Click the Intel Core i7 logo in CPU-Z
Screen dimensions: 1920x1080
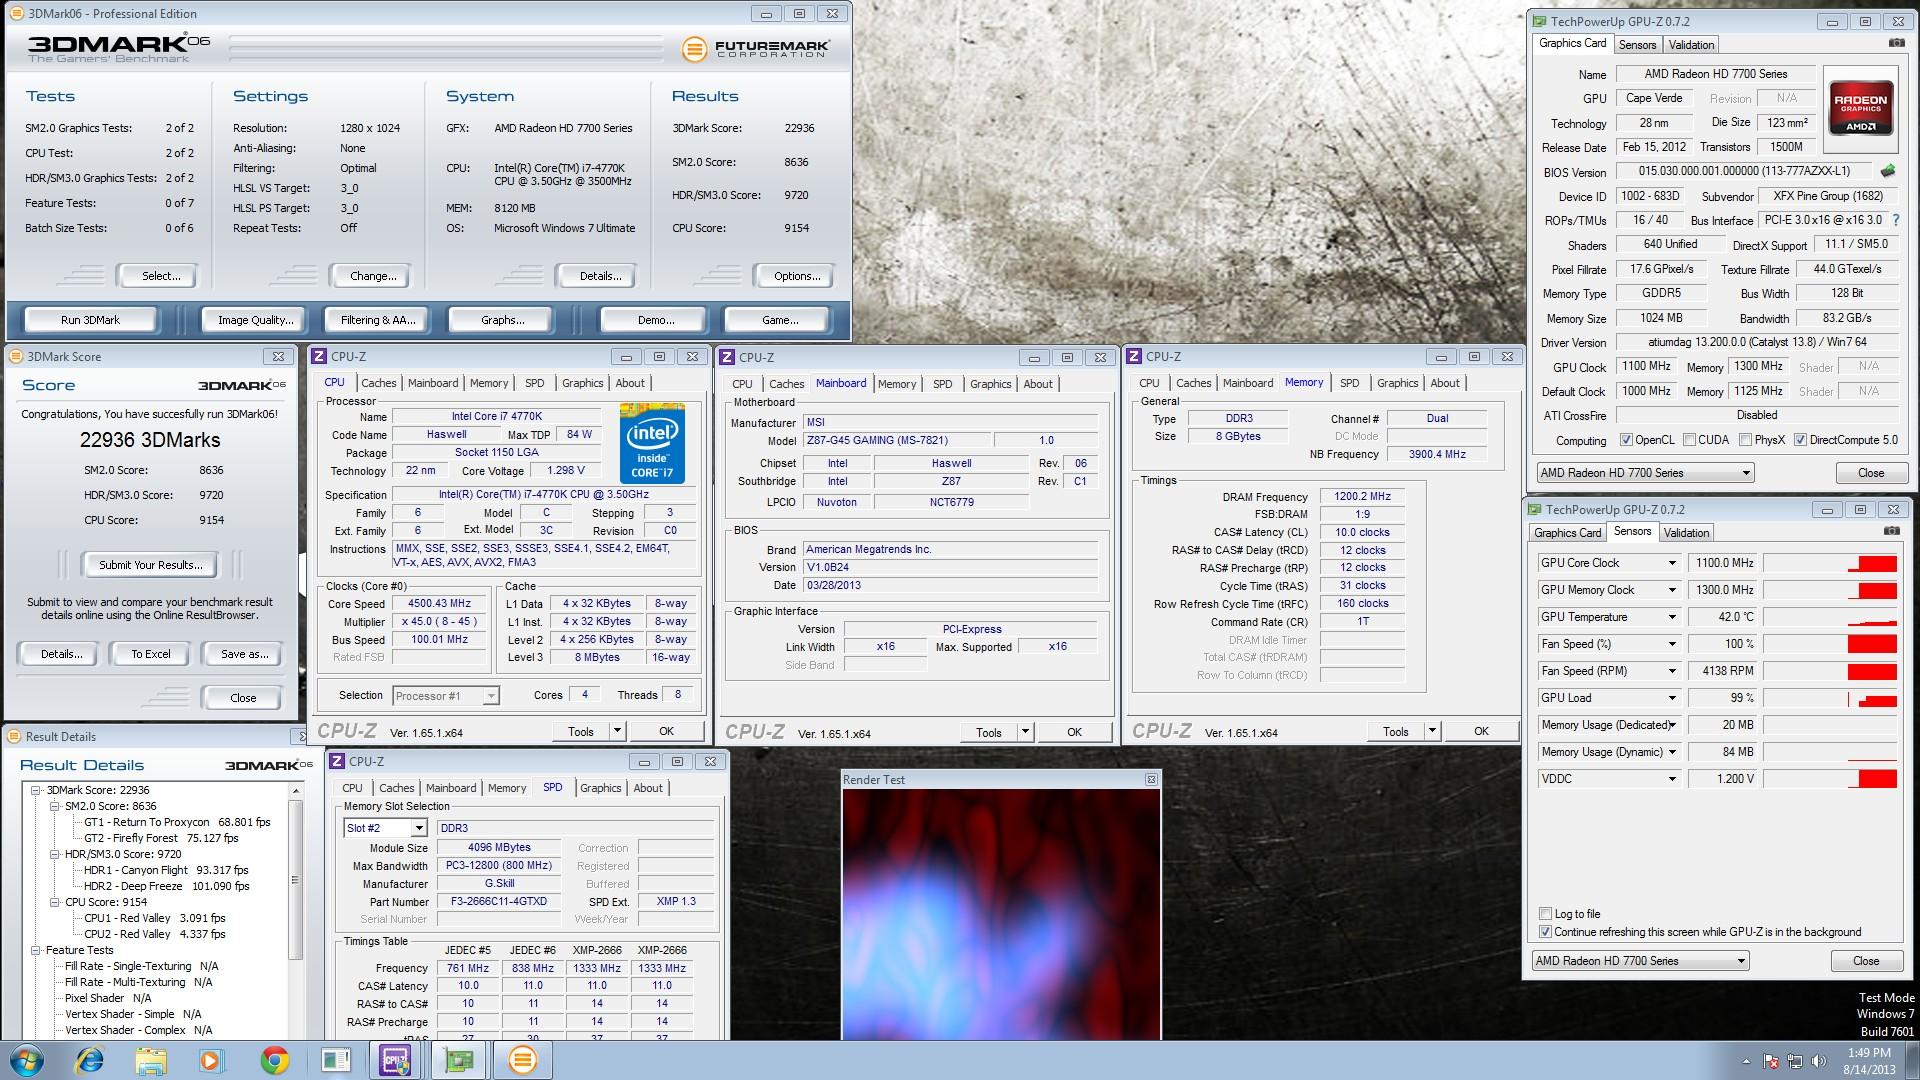point(652,443)
